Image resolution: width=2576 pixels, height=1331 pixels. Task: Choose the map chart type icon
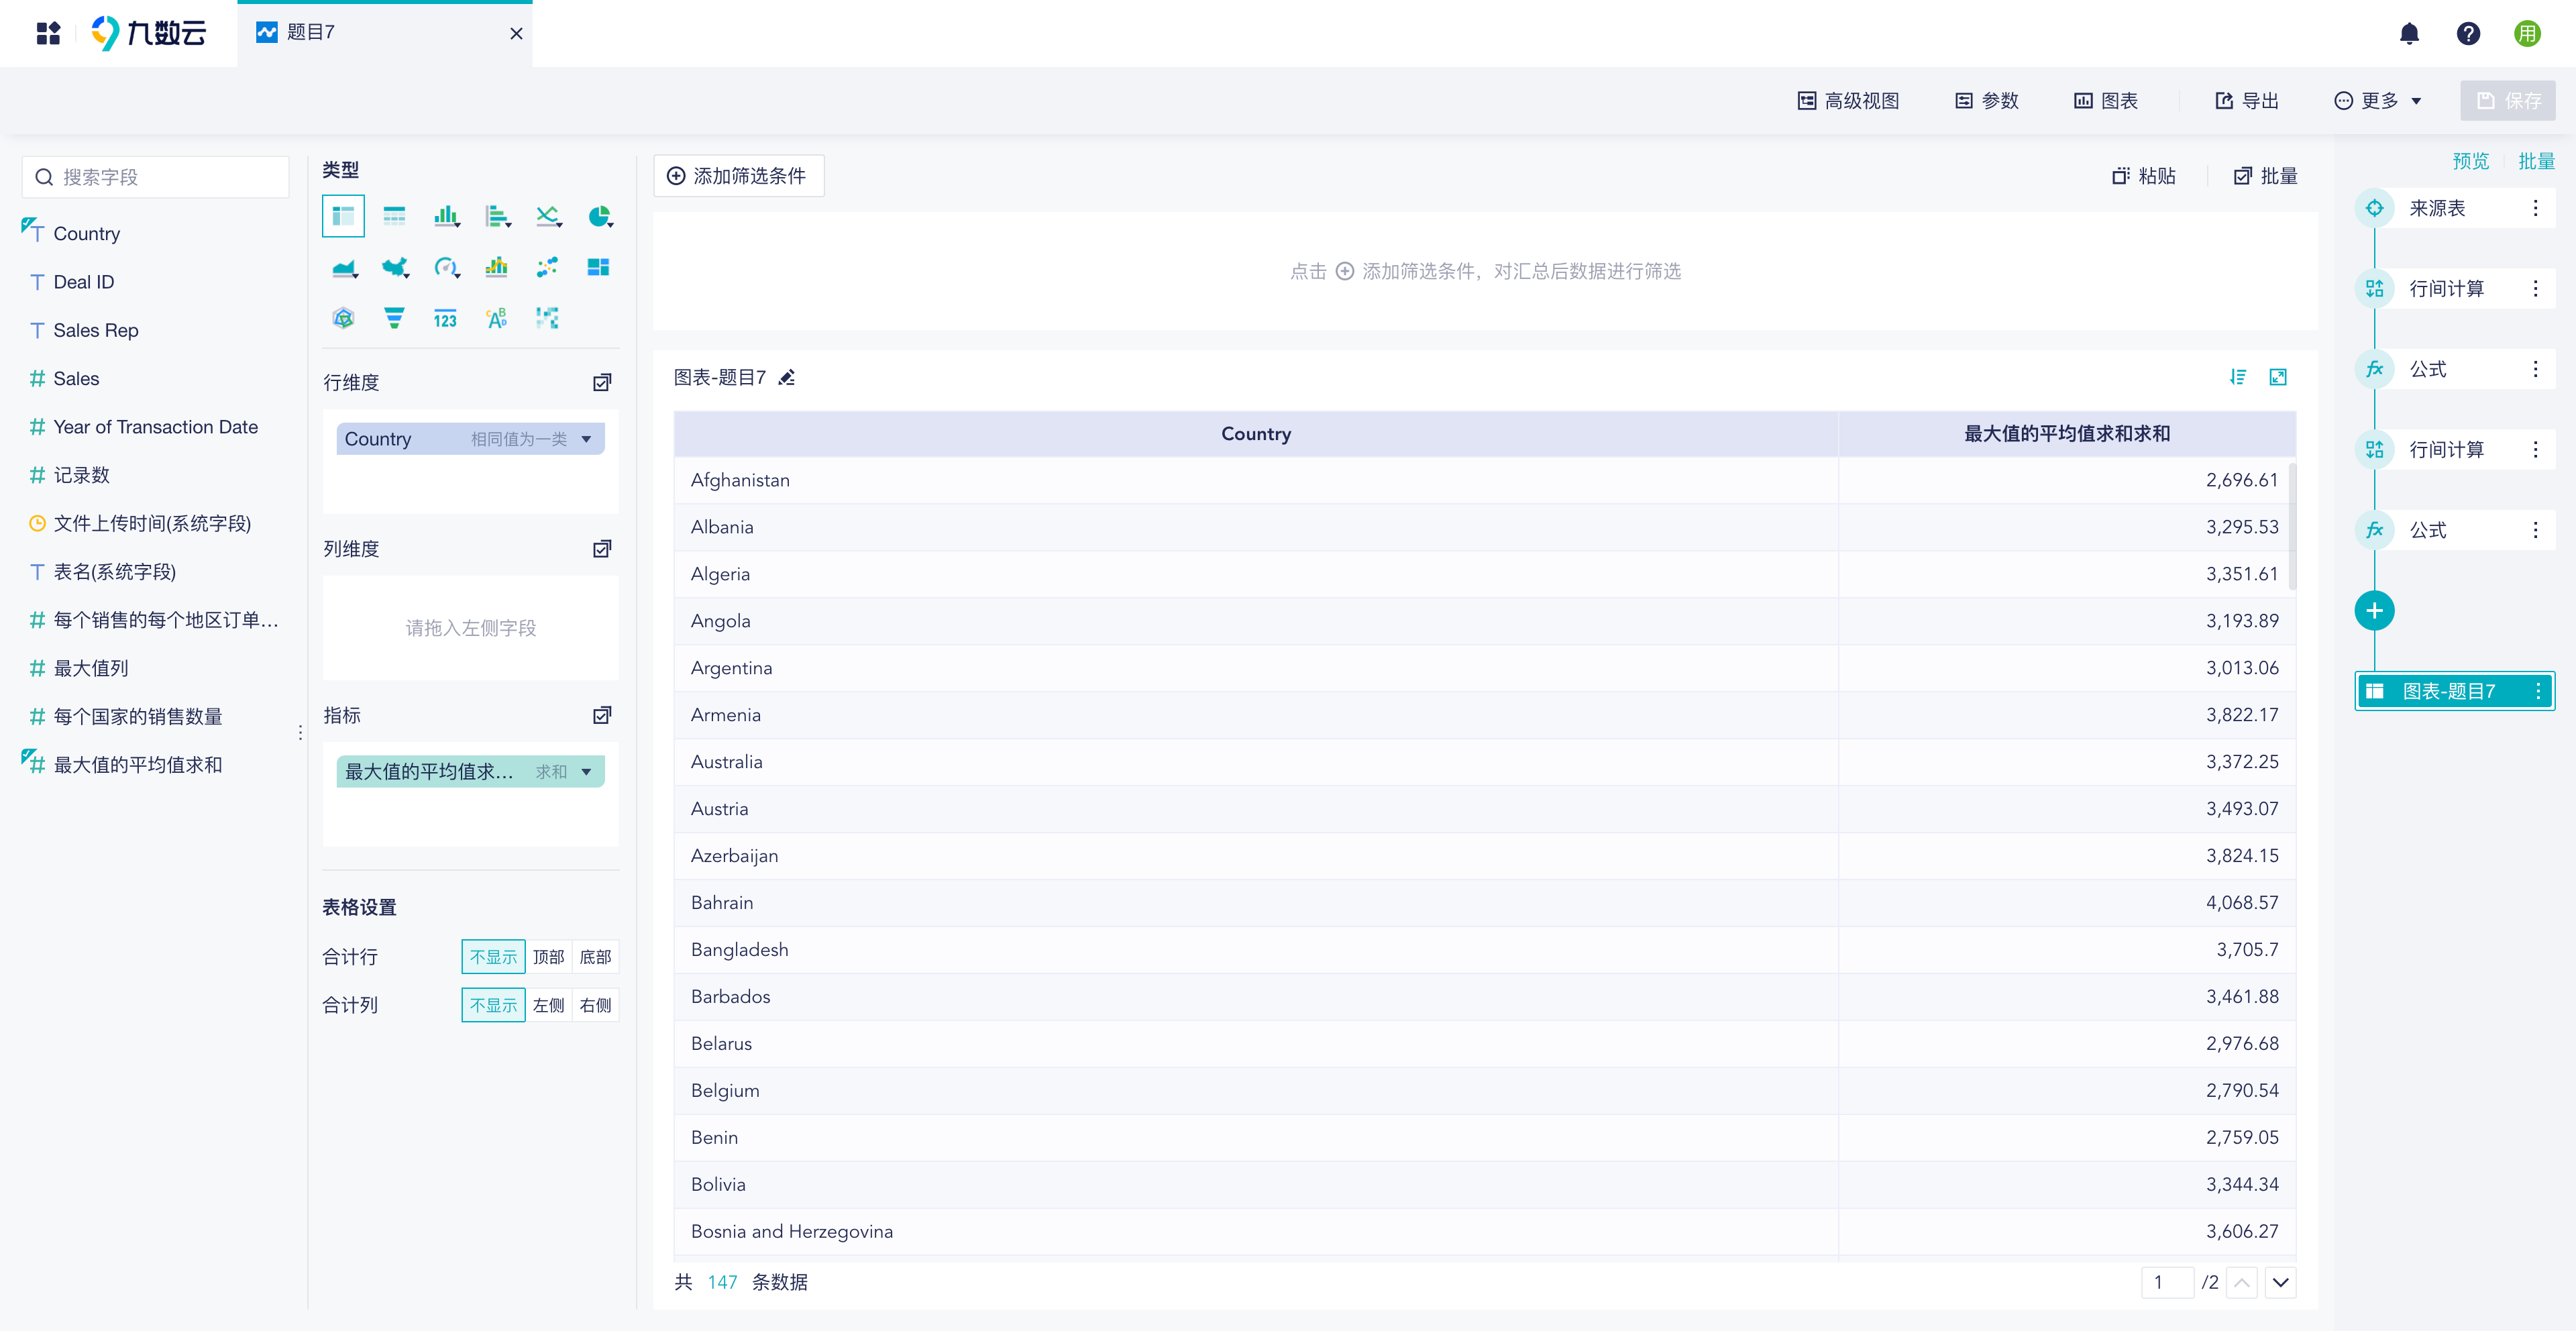[x=395, y=267]
